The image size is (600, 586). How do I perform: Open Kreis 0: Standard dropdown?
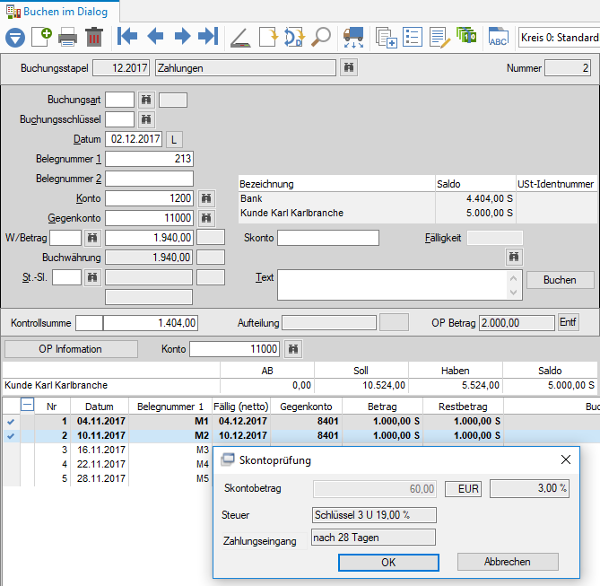(x=559, y=38)
